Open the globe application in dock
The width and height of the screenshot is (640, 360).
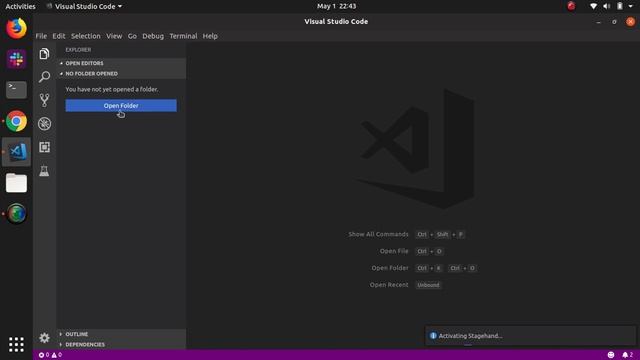click(16, 213)
